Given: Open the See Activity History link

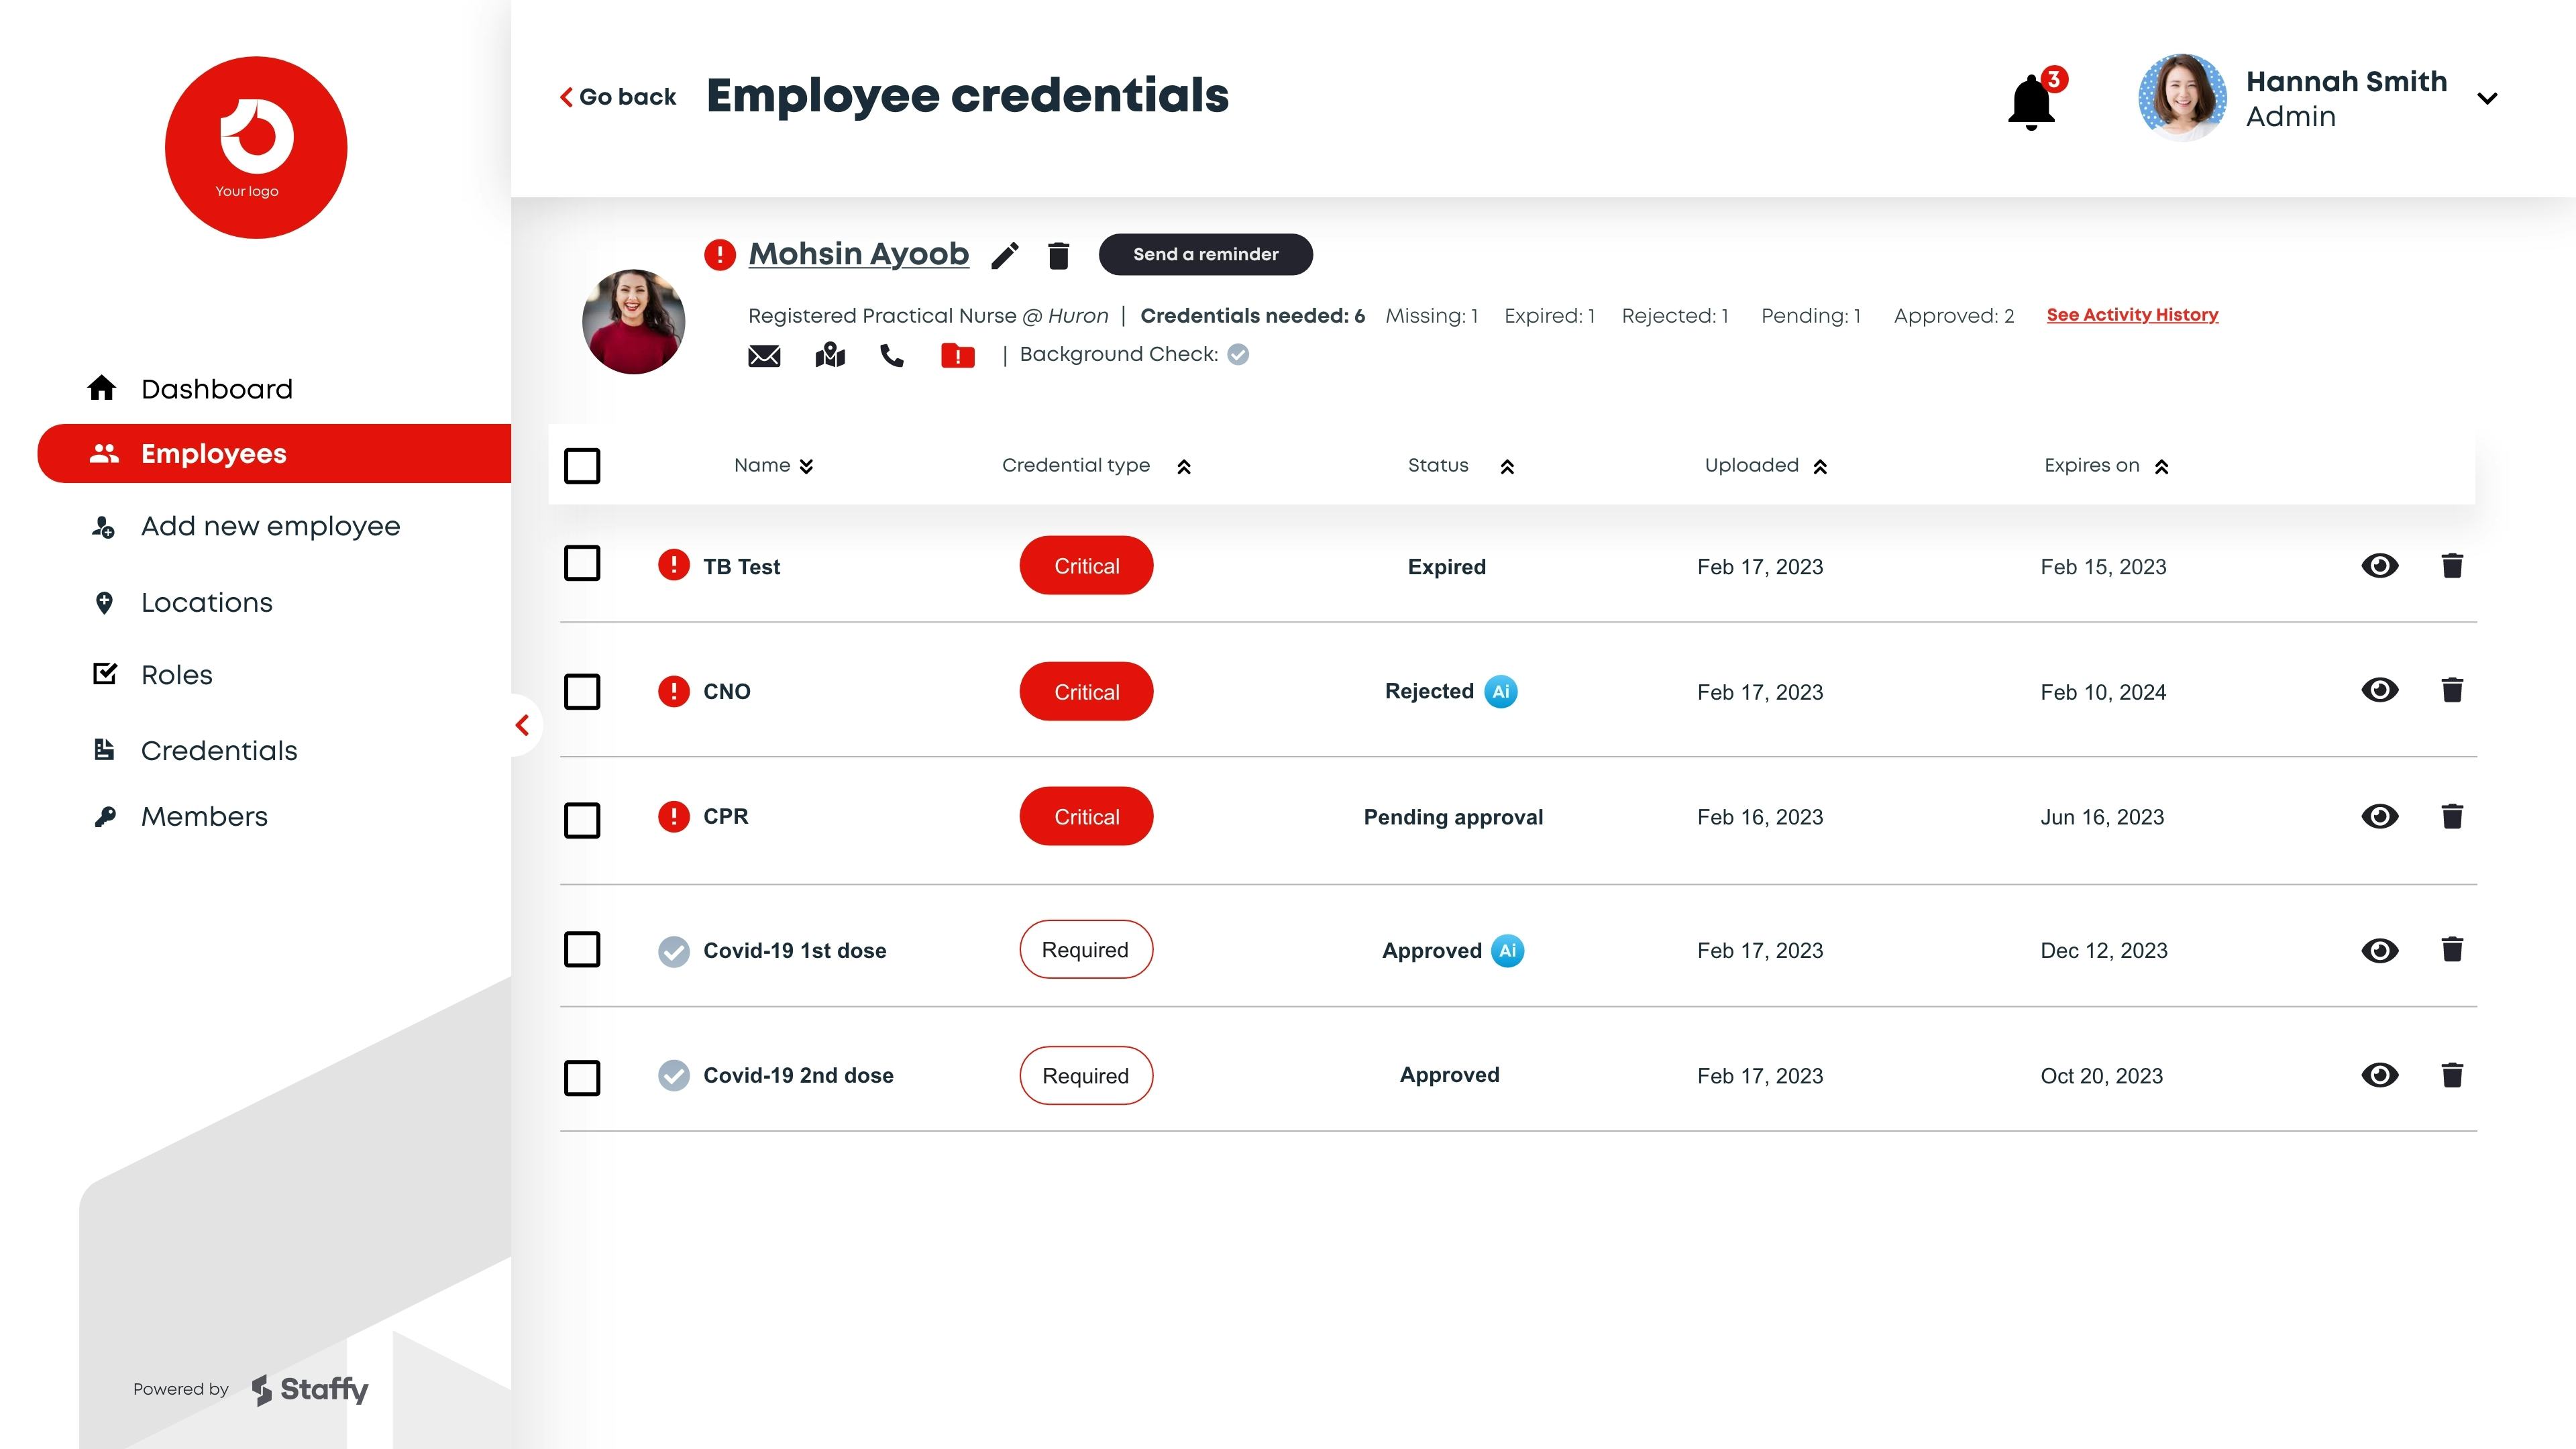Looking at the screenshot, I should [x=2132, y=314].
